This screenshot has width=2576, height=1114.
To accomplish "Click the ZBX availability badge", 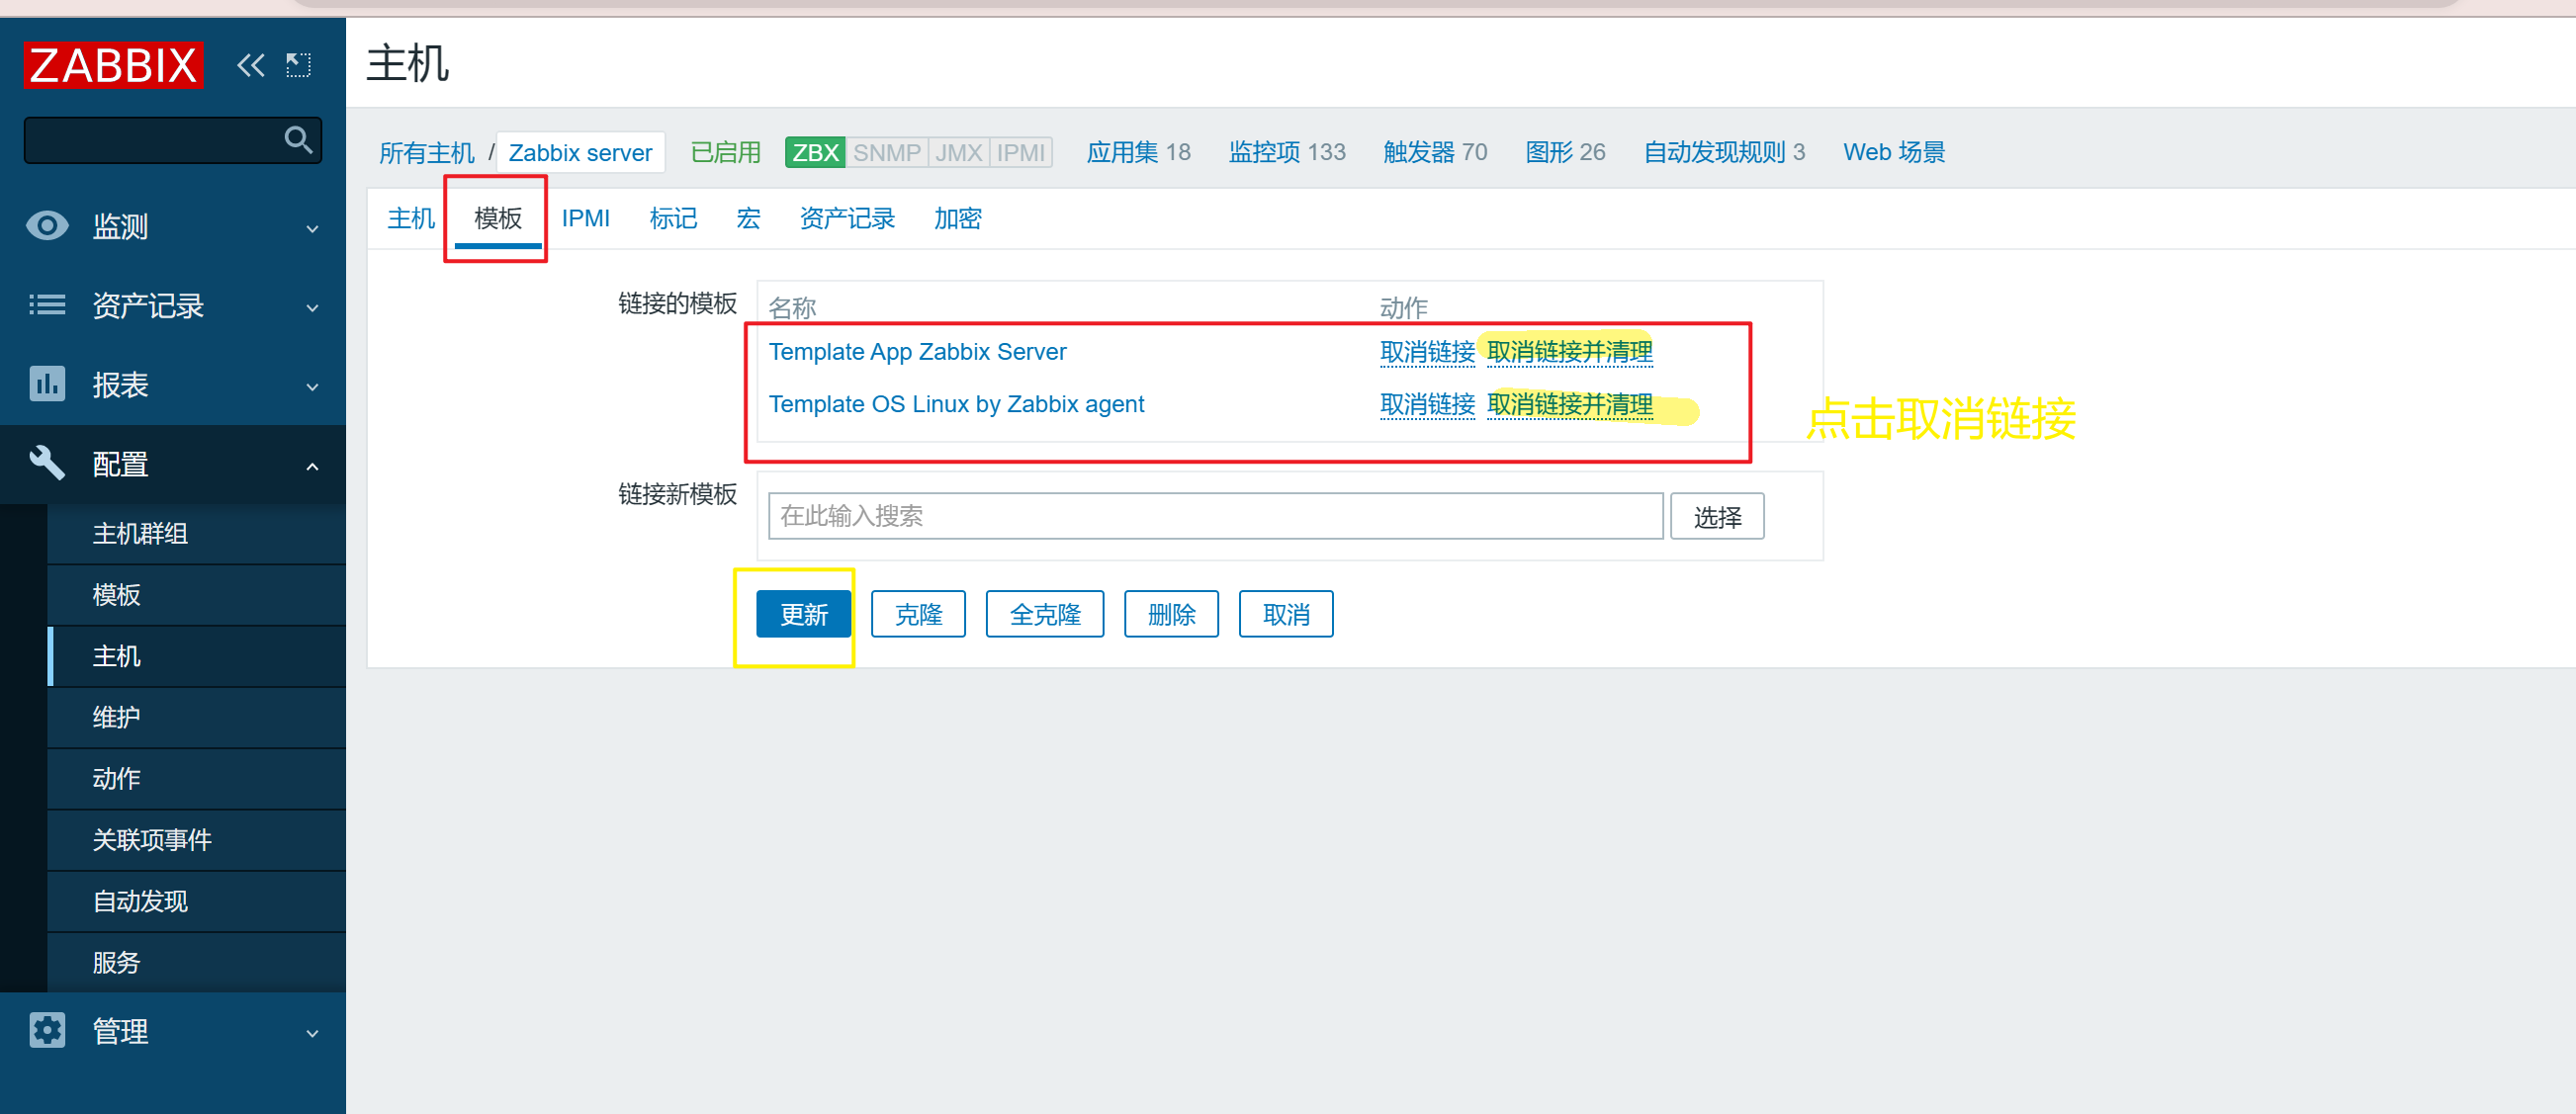I will tap(815, 152).
